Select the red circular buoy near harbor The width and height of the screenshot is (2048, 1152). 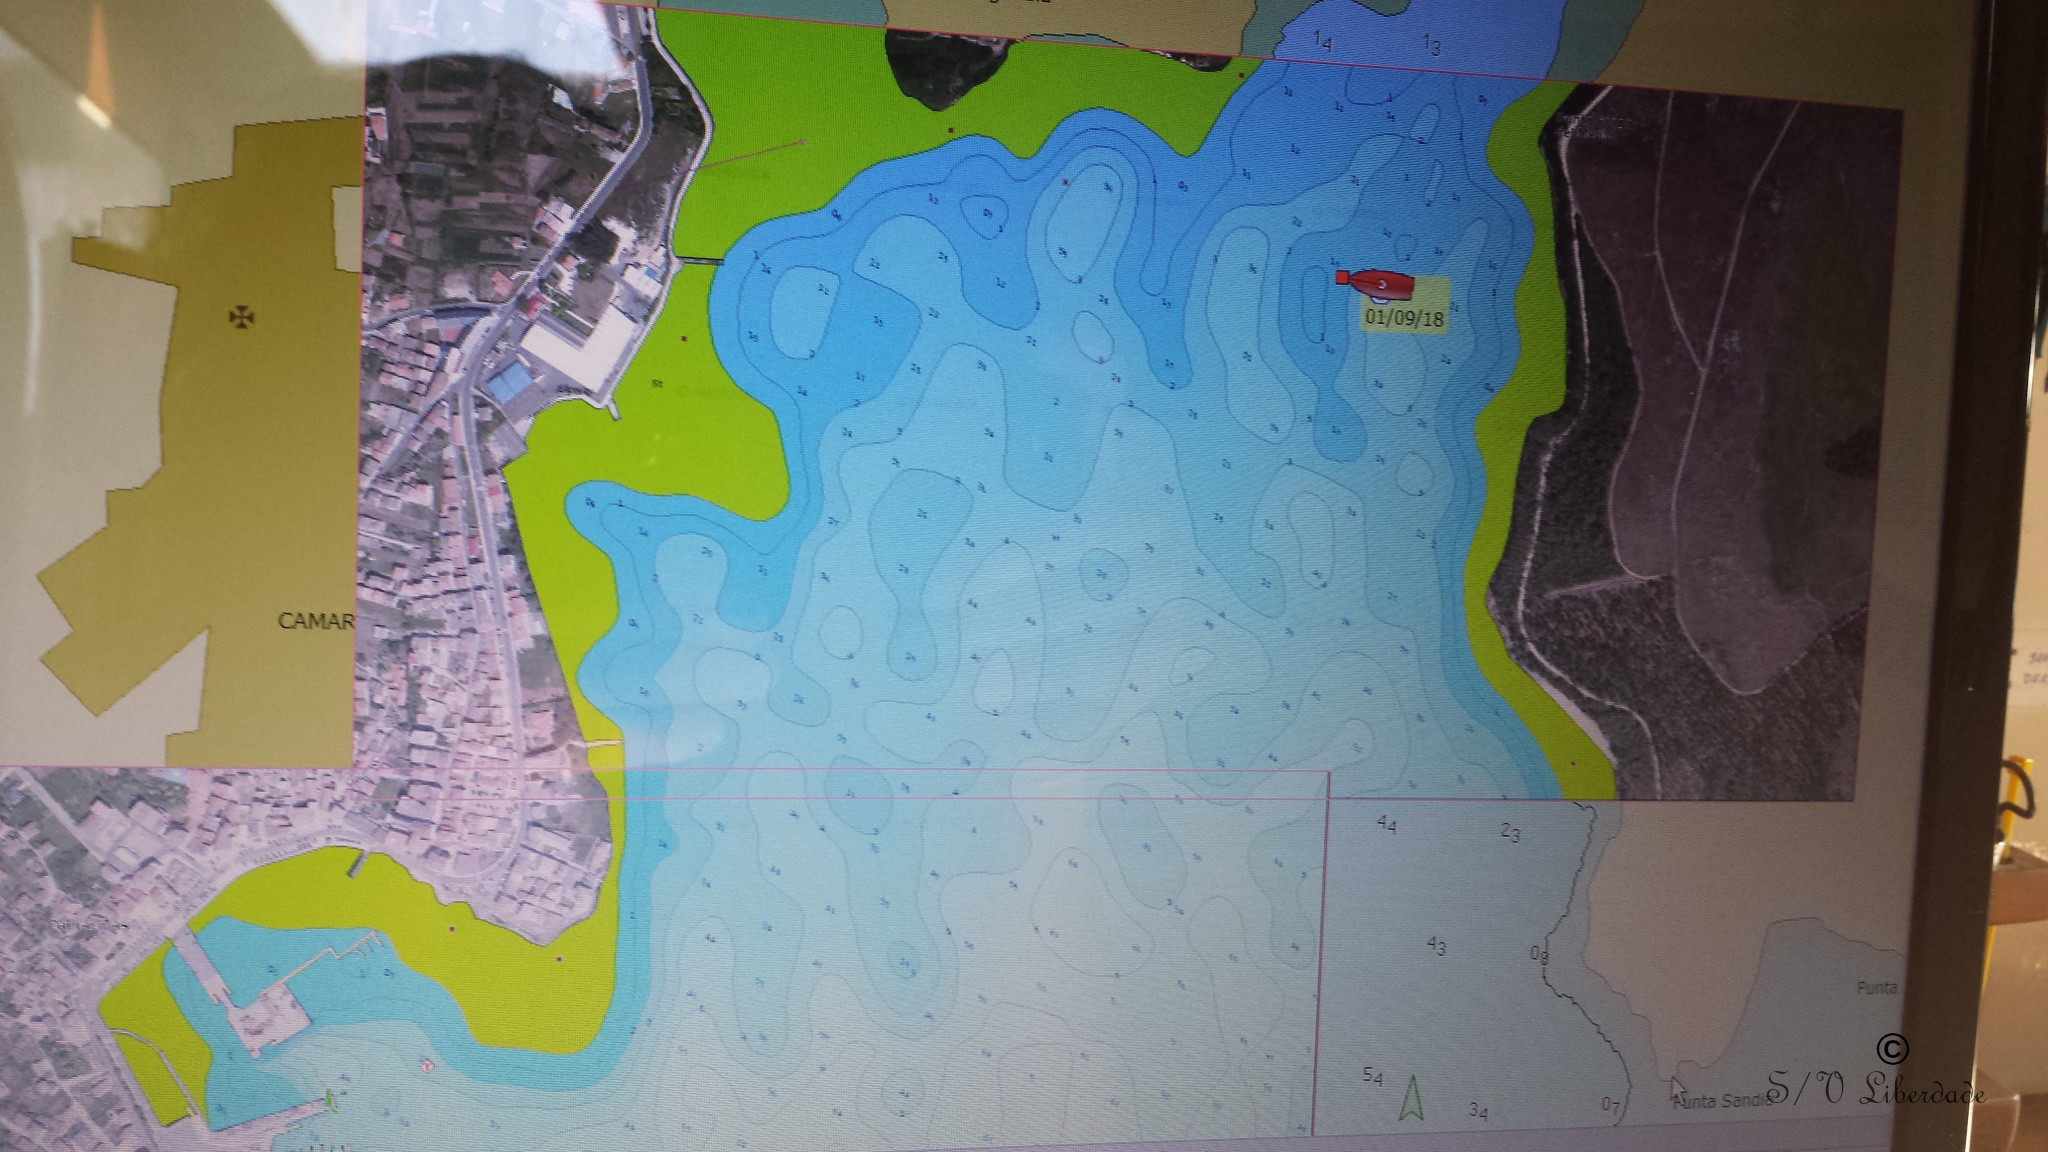pos(427,1065)
